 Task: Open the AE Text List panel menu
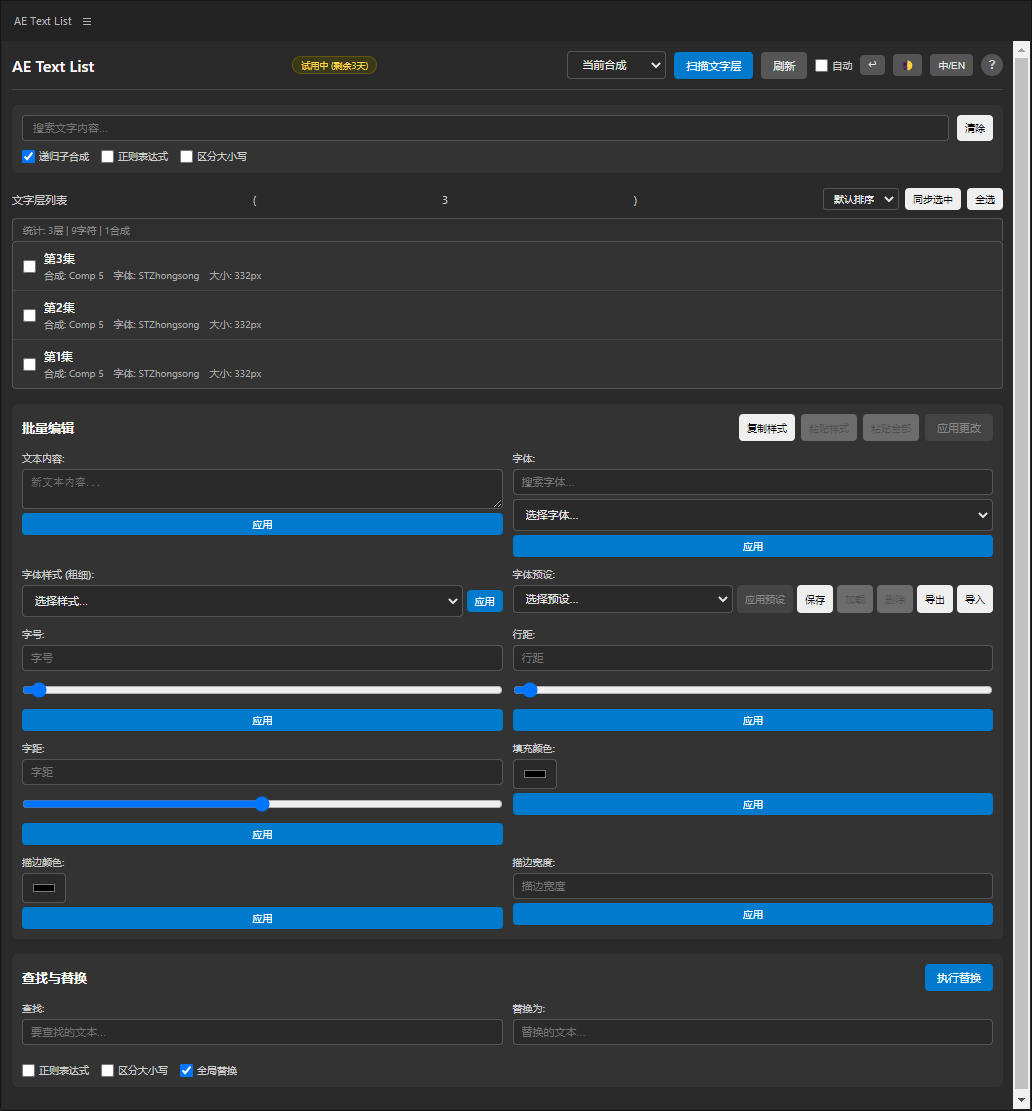[87, 21]
